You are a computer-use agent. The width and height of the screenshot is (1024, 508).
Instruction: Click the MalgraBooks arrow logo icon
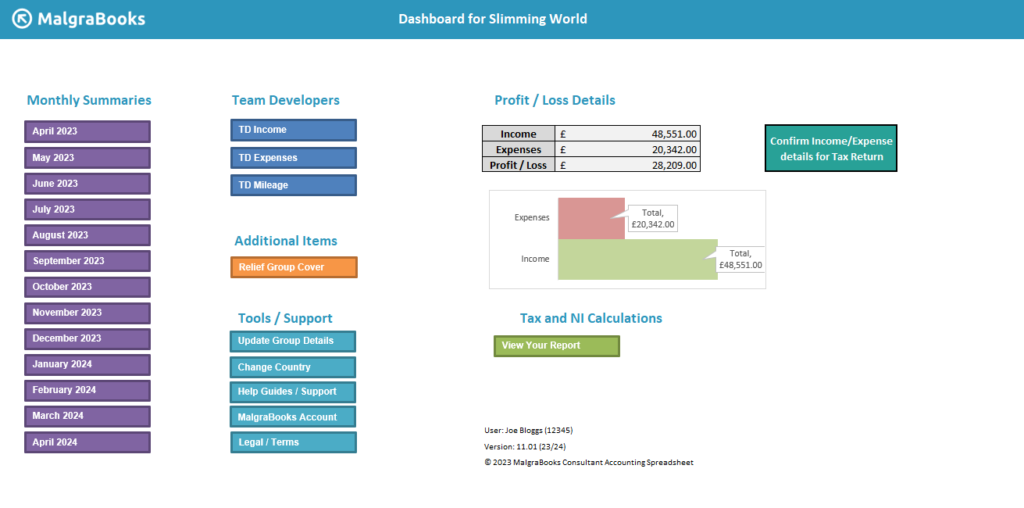point(23,19)
